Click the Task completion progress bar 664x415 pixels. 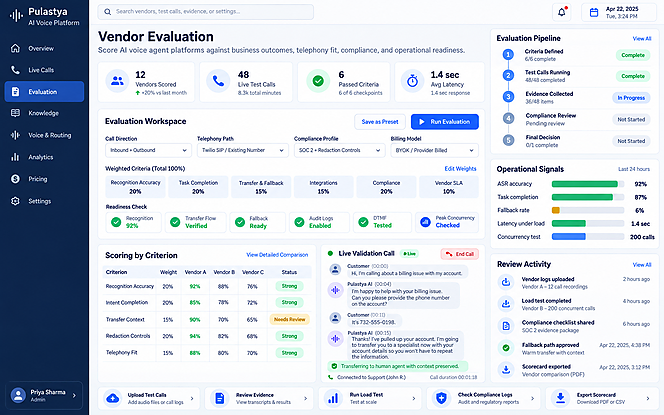tap(588, 197)
